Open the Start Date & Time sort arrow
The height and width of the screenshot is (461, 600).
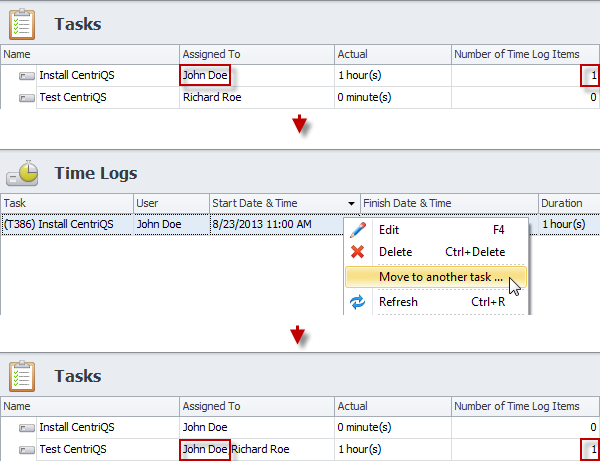coord(351,204)
